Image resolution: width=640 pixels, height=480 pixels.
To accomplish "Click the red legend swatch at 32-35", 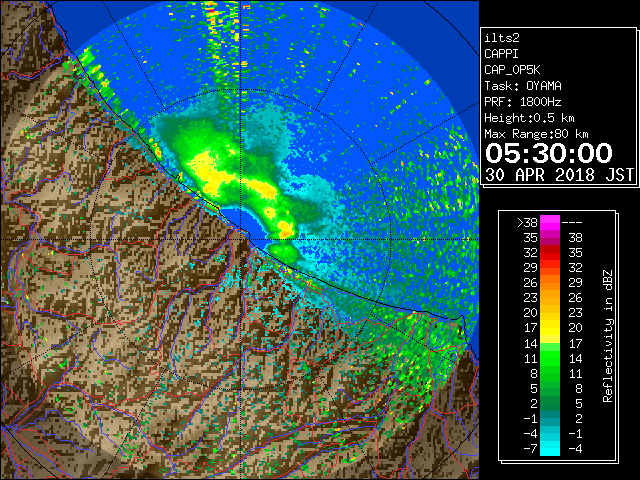I will pyautogui.click(x=550, y=253).
